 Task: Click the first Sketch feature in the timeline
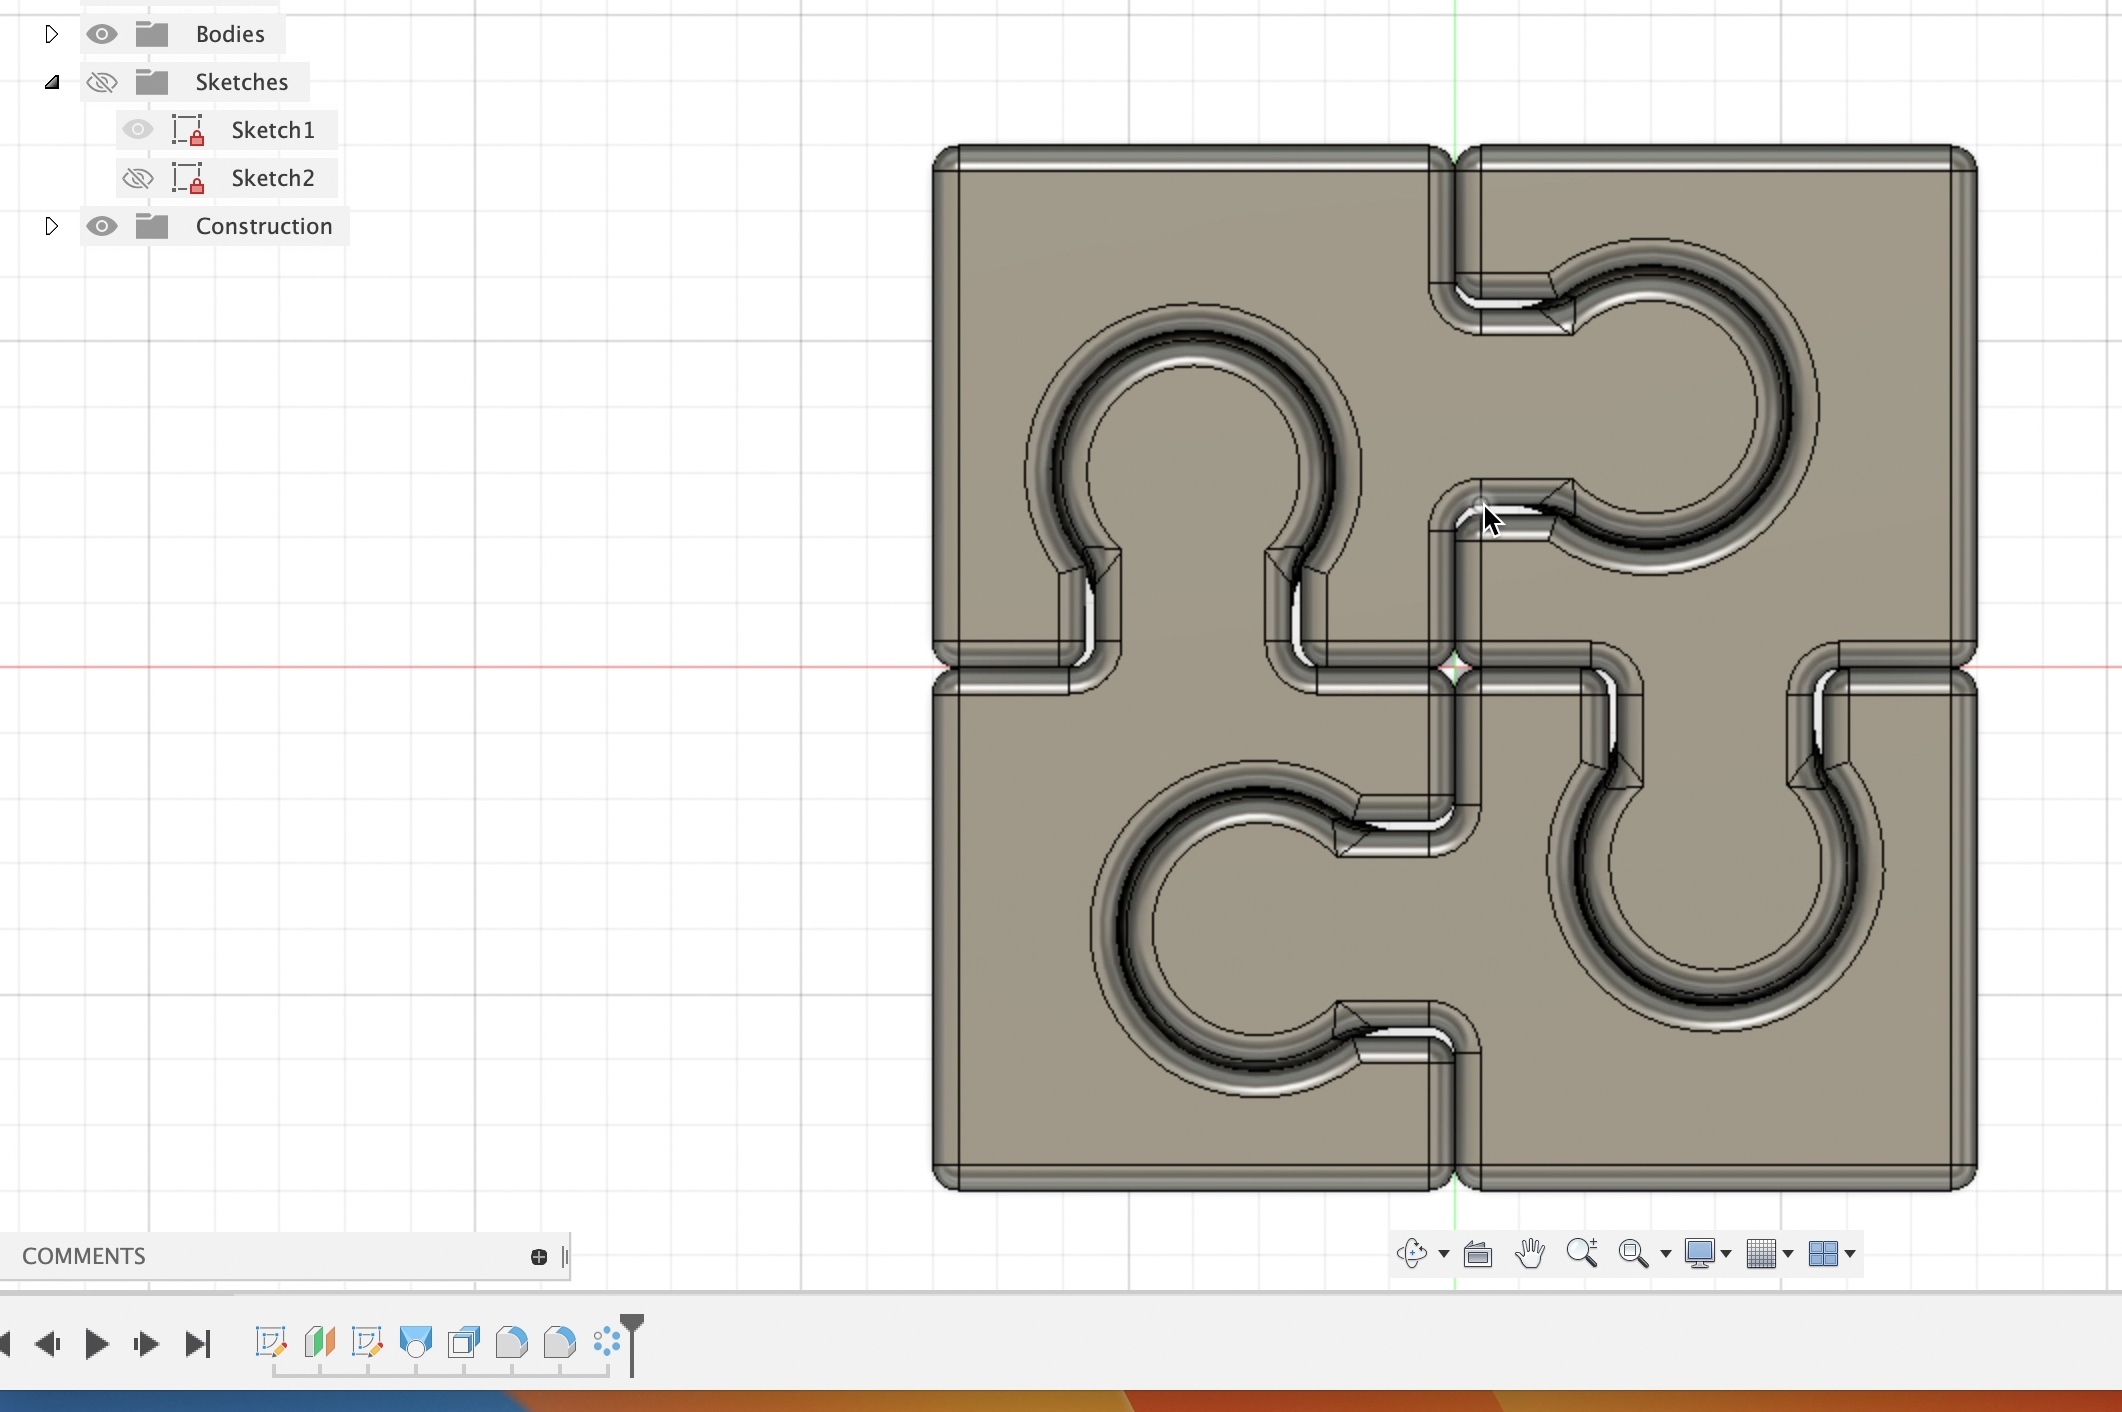270,1343
